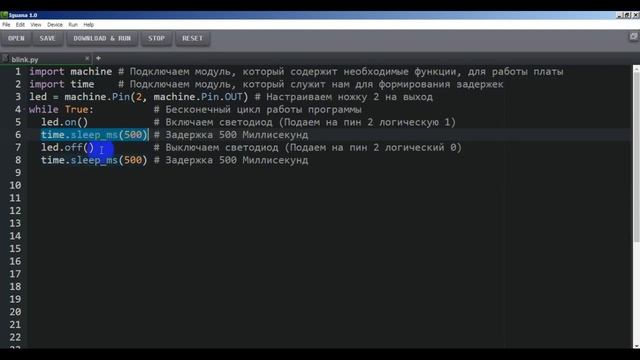Click the vertical scrollbar thumb in editor
Image resolution: width=640 pixels, height=360 pixels.
click(x=636, y=157)
